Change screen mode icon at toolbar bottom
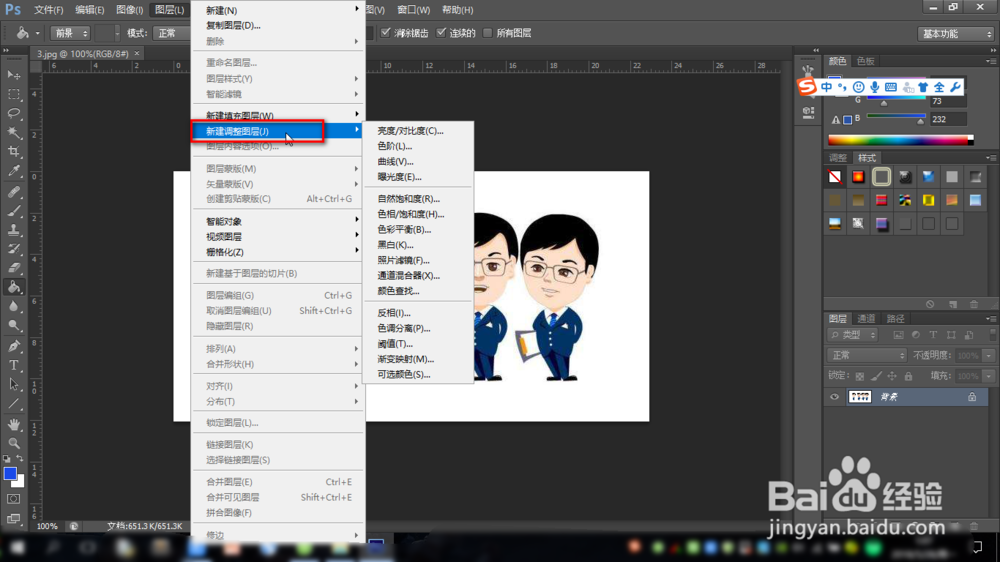This screenshot has width=1000, height=562. click(13, 519)
